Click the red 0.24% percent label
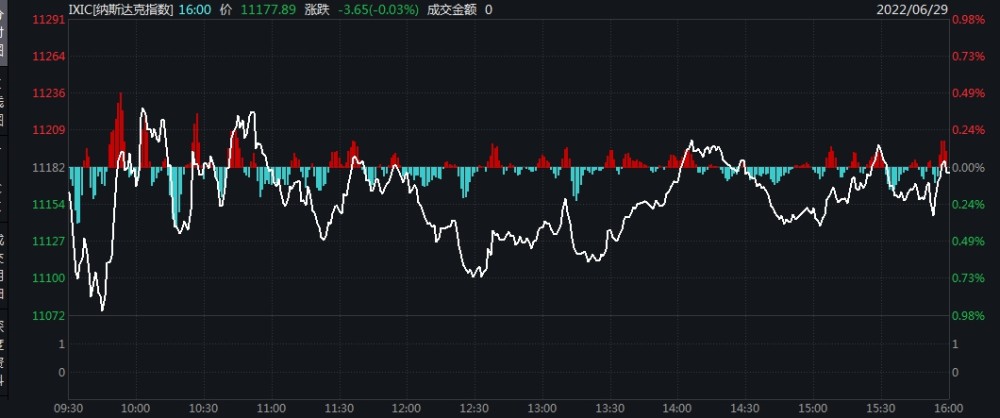The height and width of the screenshot is (418, 1000). [x=968, y=130]
